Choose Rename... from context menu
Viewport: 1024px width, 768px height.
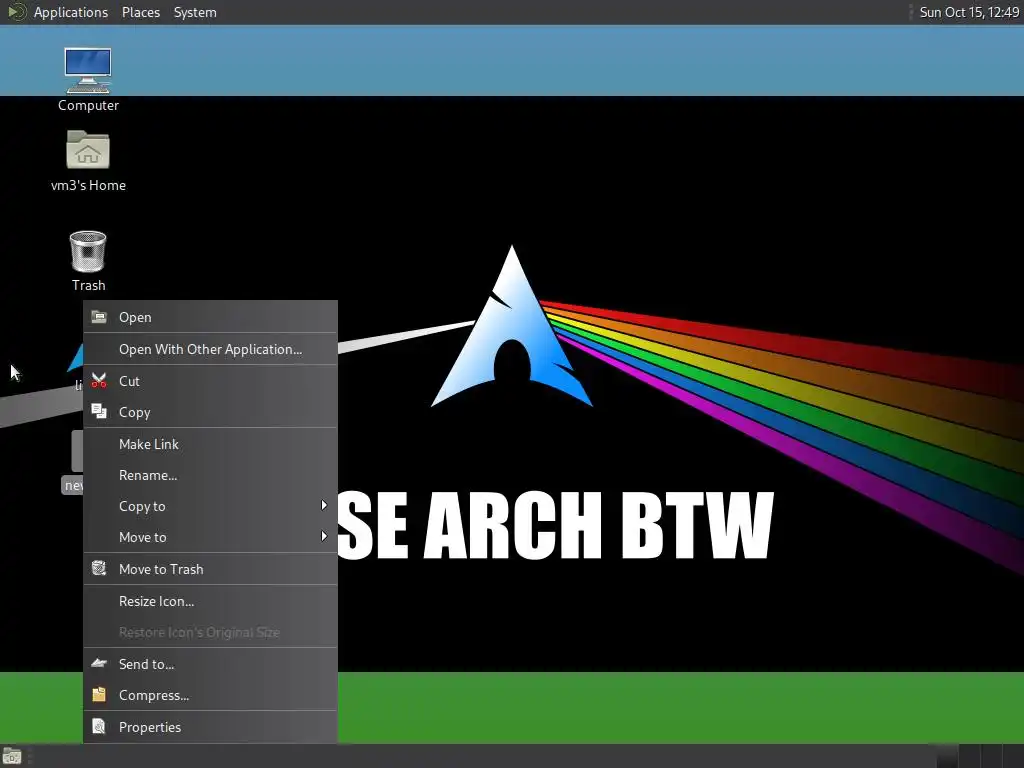tap(210, 475)
